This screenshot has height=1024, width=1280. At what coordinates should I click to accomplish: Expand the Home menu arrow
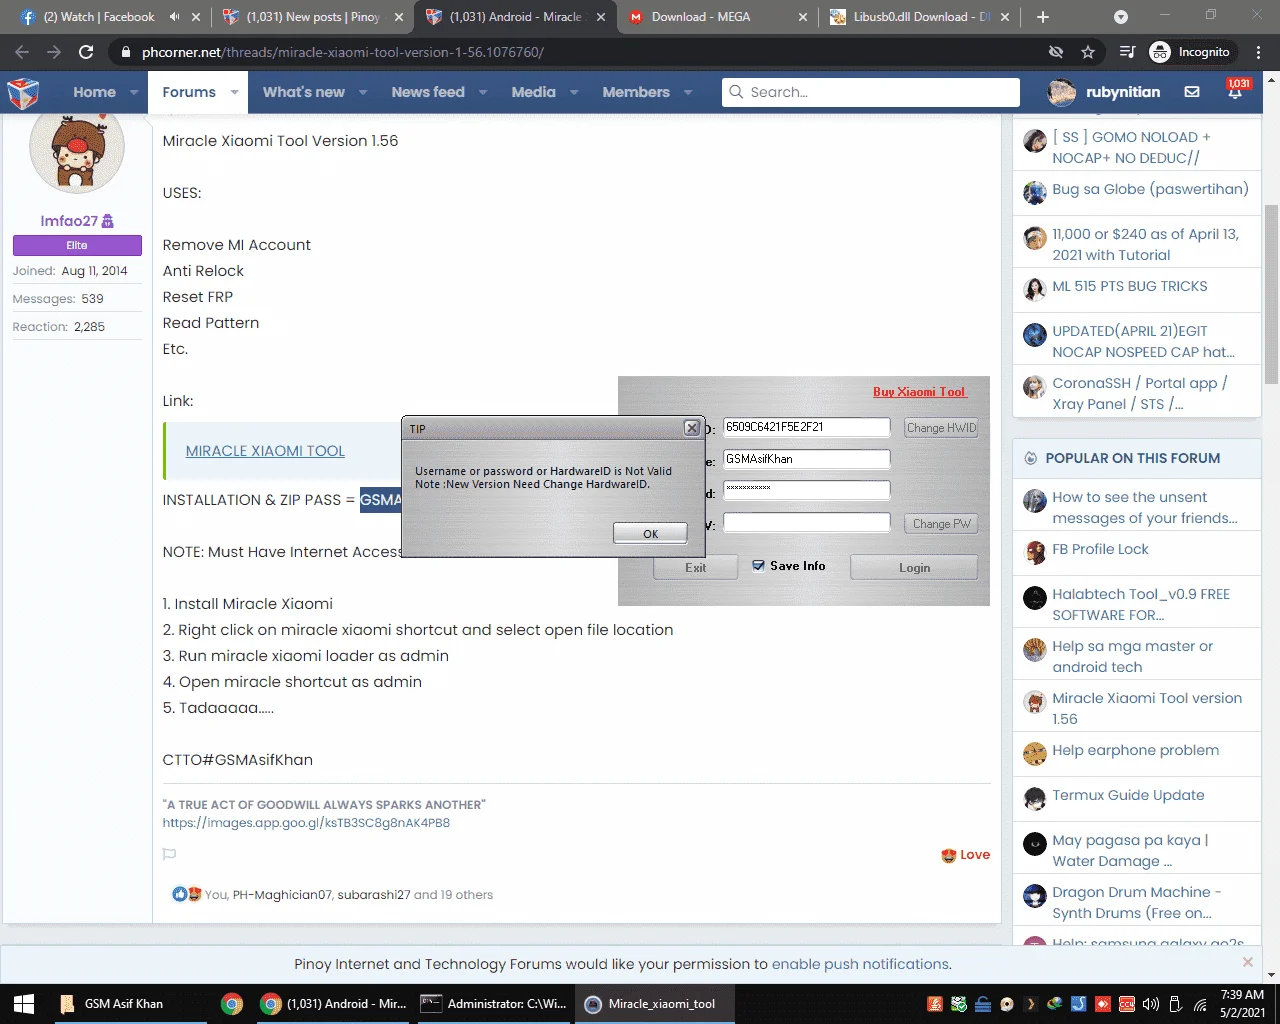coord(134,92)
